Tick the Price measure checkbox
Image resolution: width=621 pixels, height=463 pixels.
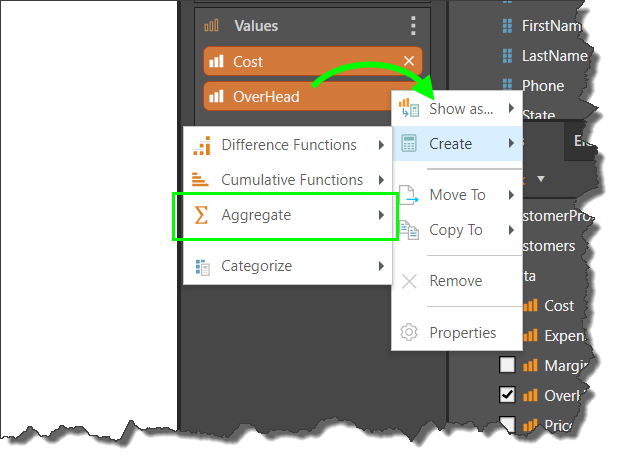coord(507,425)
